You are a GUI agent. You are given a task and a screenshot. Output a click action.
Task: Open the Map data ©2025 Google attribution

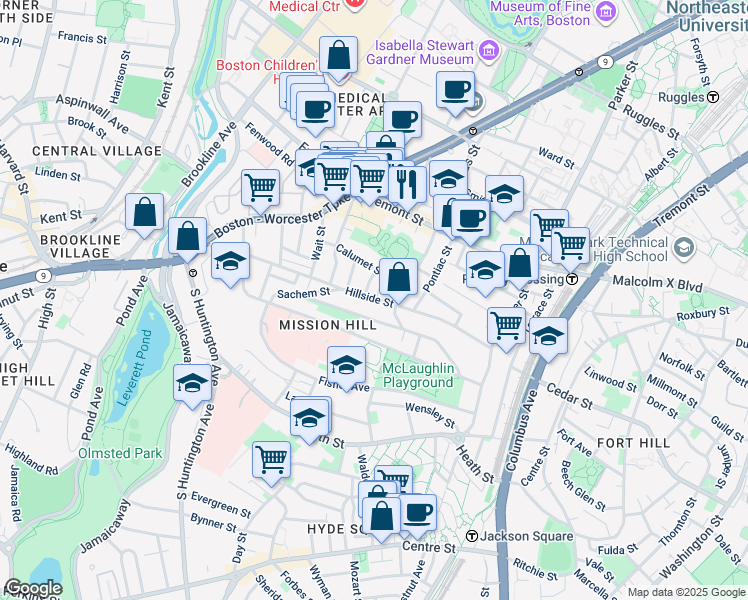tap(686, 592)
